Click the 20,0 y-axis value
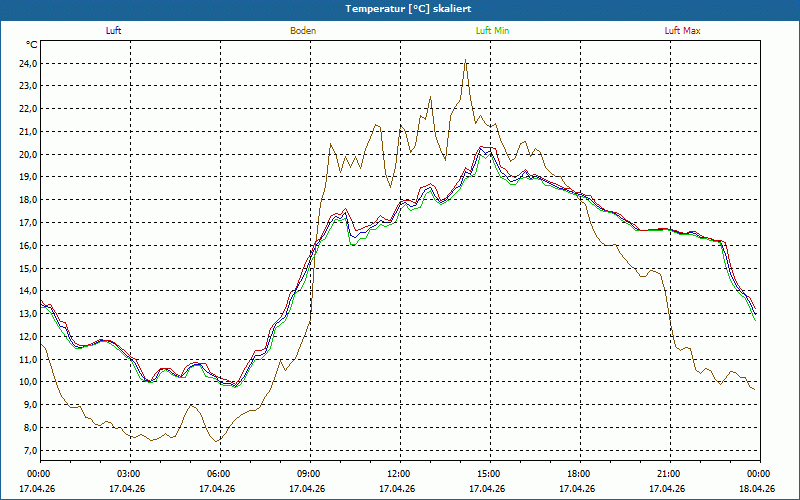 pos(28,155)
